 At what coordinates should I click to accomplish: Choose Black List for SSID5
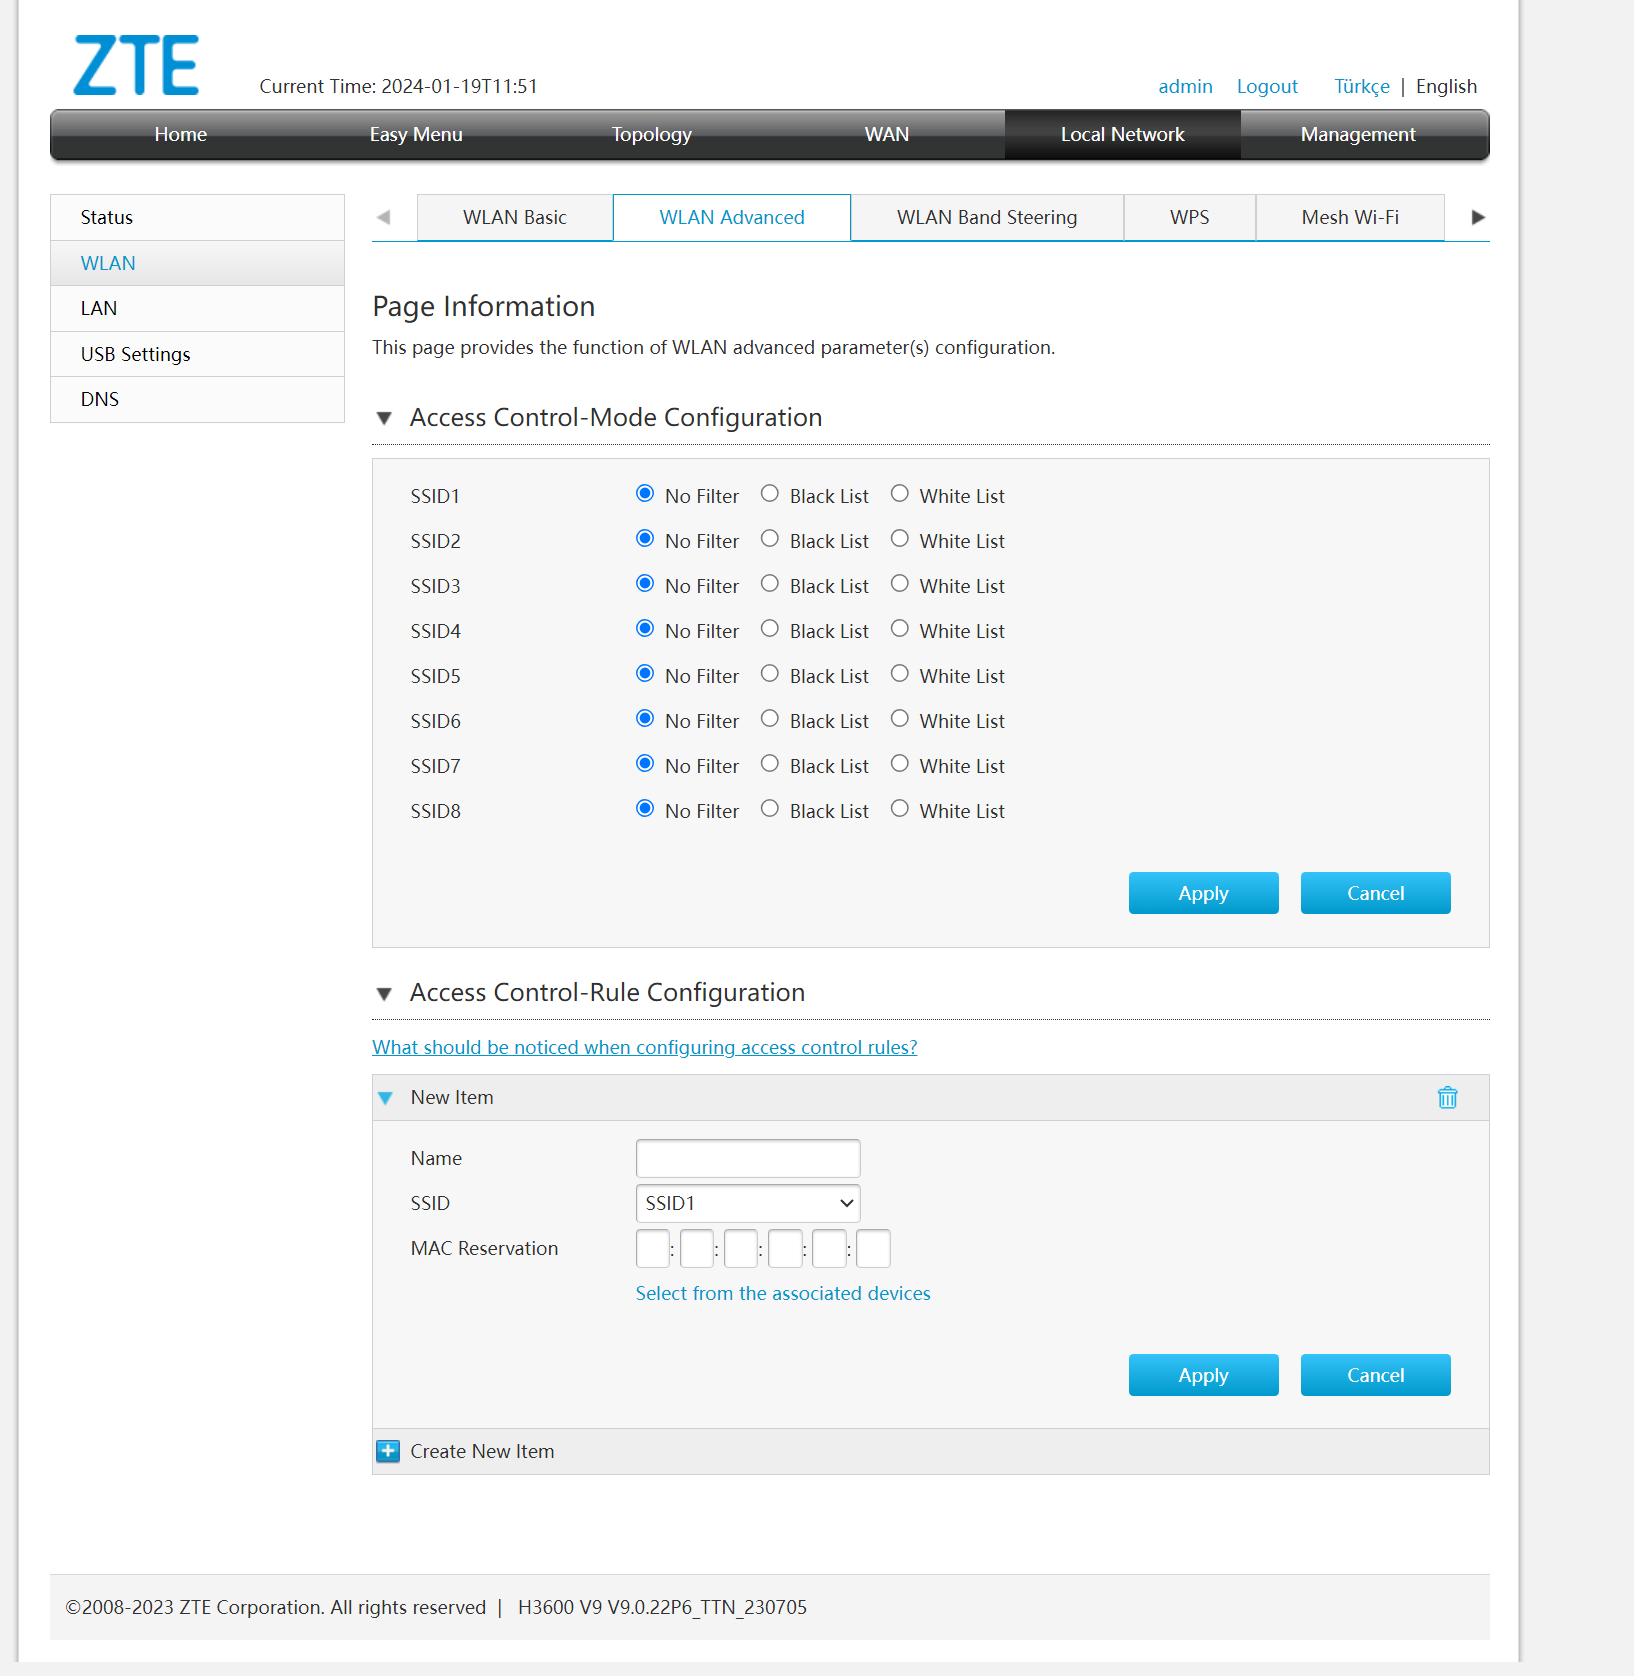tap(769, 674)
